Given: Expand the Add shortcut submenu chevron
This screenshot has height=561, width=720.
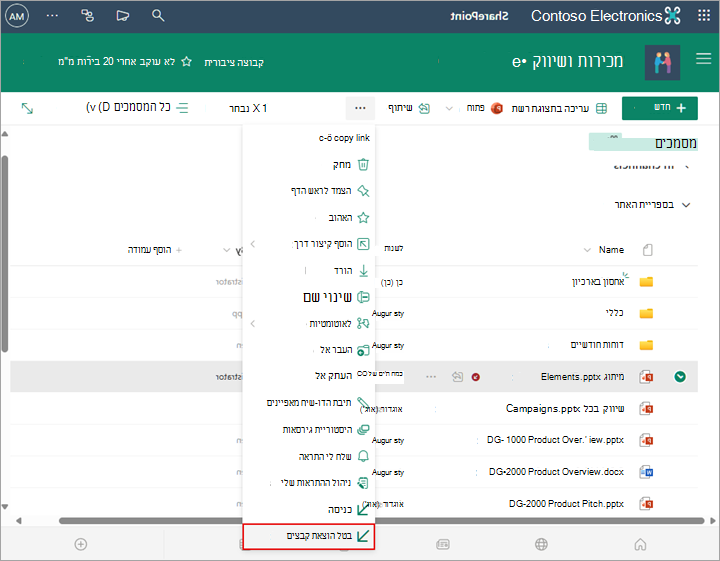Looking at the screenshot, I should coord(253,244).
